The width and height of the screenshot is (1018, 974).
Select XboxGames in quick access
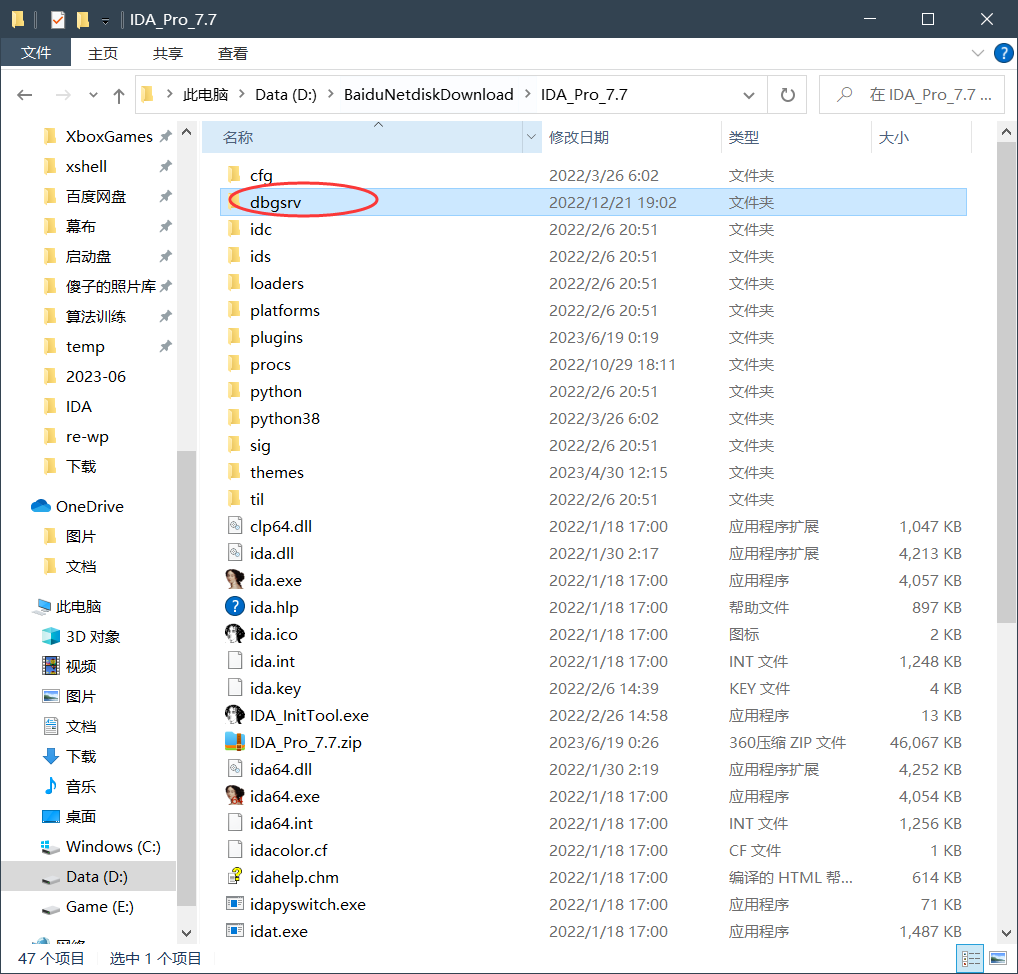[108, 136]
